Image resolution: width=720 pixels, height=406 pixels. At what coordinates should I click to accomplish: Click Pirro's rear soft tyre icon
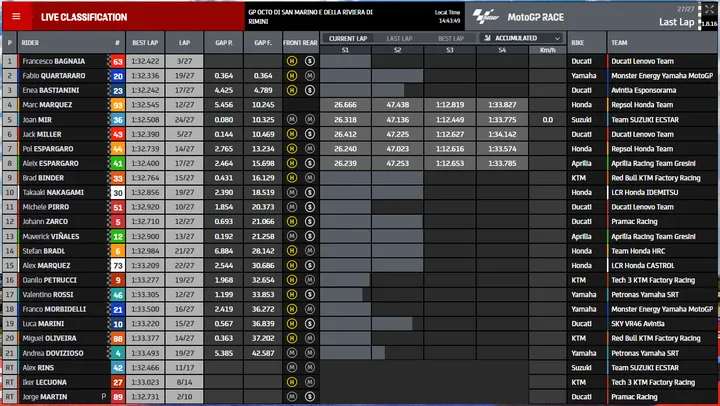pos(310,207)
